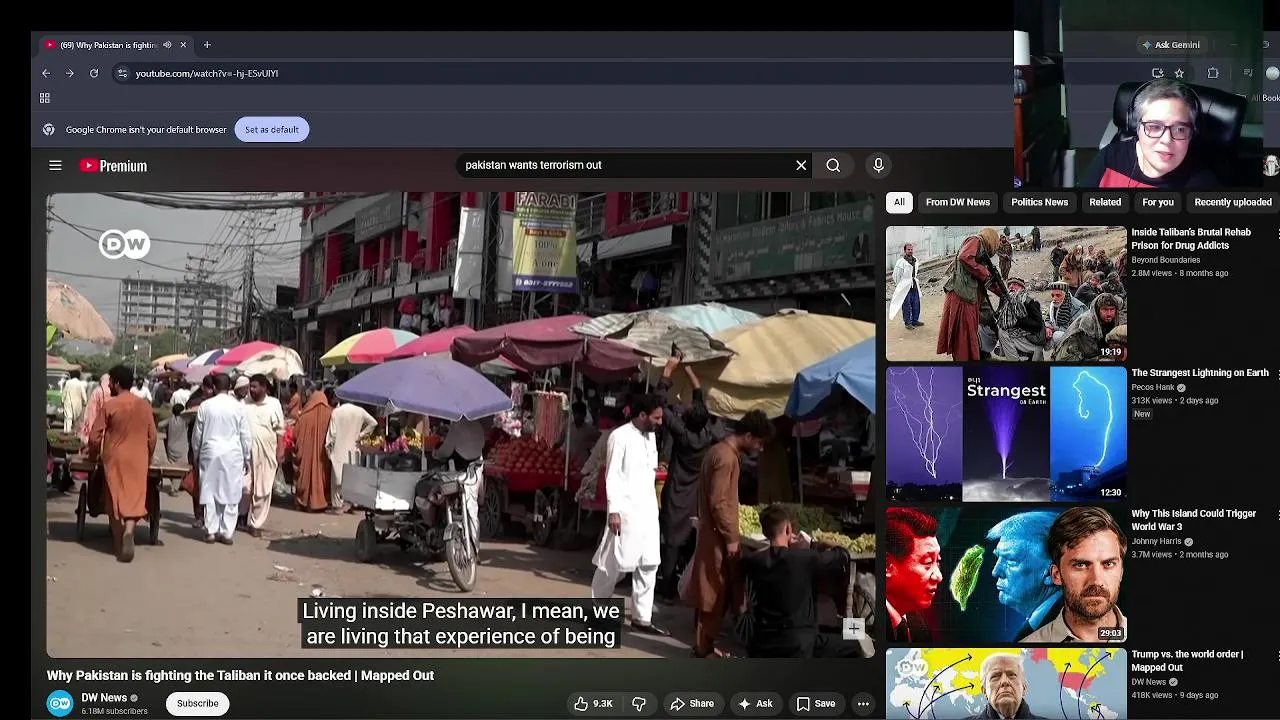
Task: Subscribe to DW News
Action: [x=197, y=704]
